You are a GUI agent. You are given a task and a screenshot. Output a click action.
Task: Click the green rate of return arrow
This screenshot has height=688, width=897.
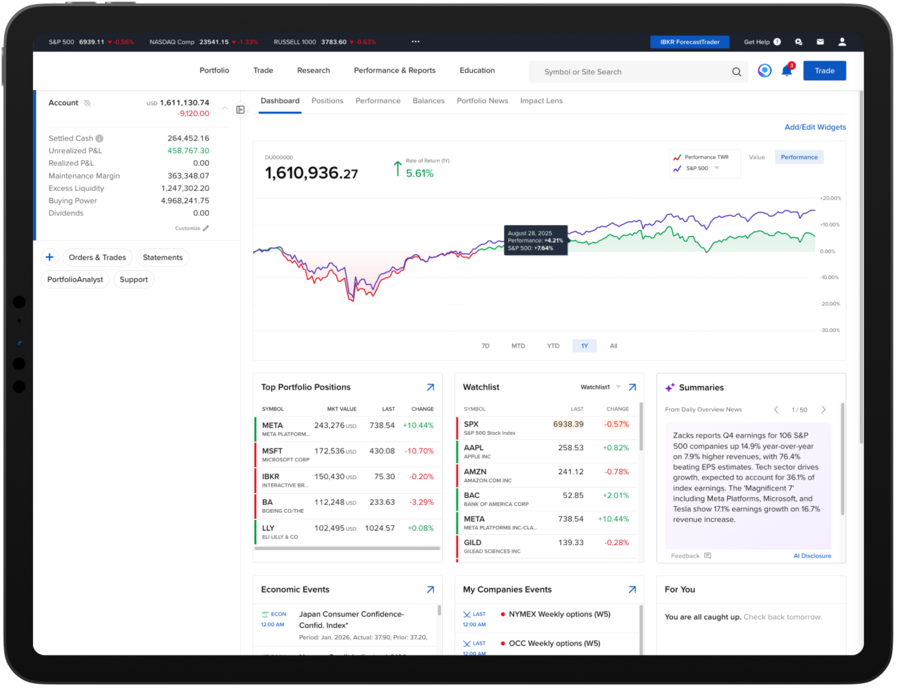398,169
